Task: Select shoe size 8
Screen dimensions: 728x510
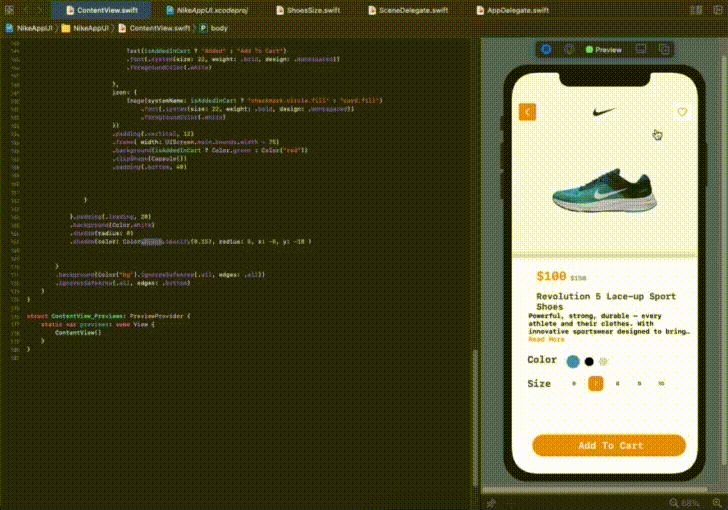Action: [x=618, y=384]
